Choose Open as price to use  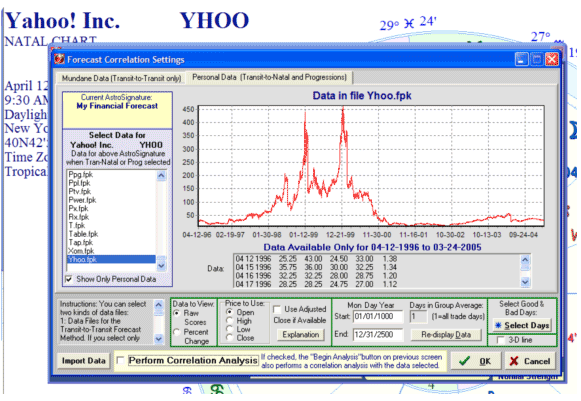click(229, 312)
